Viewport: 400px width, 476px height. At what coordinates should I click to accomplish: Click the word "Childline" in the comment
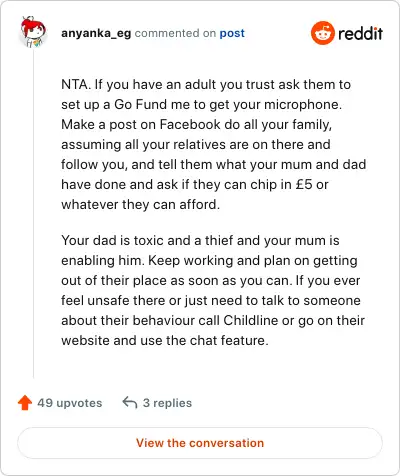(x=251, y=320)
